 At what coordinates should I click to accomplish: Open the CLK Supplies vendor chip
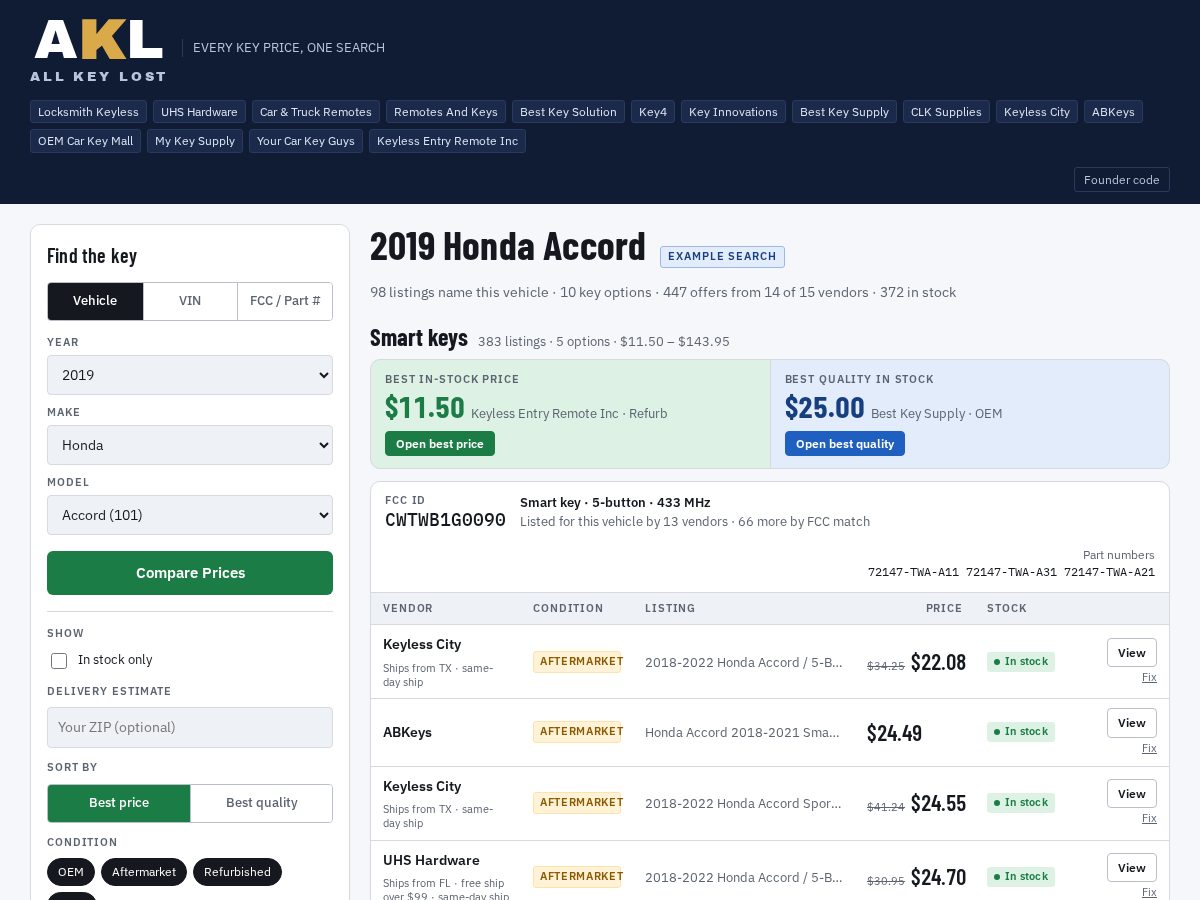point(946,112)
